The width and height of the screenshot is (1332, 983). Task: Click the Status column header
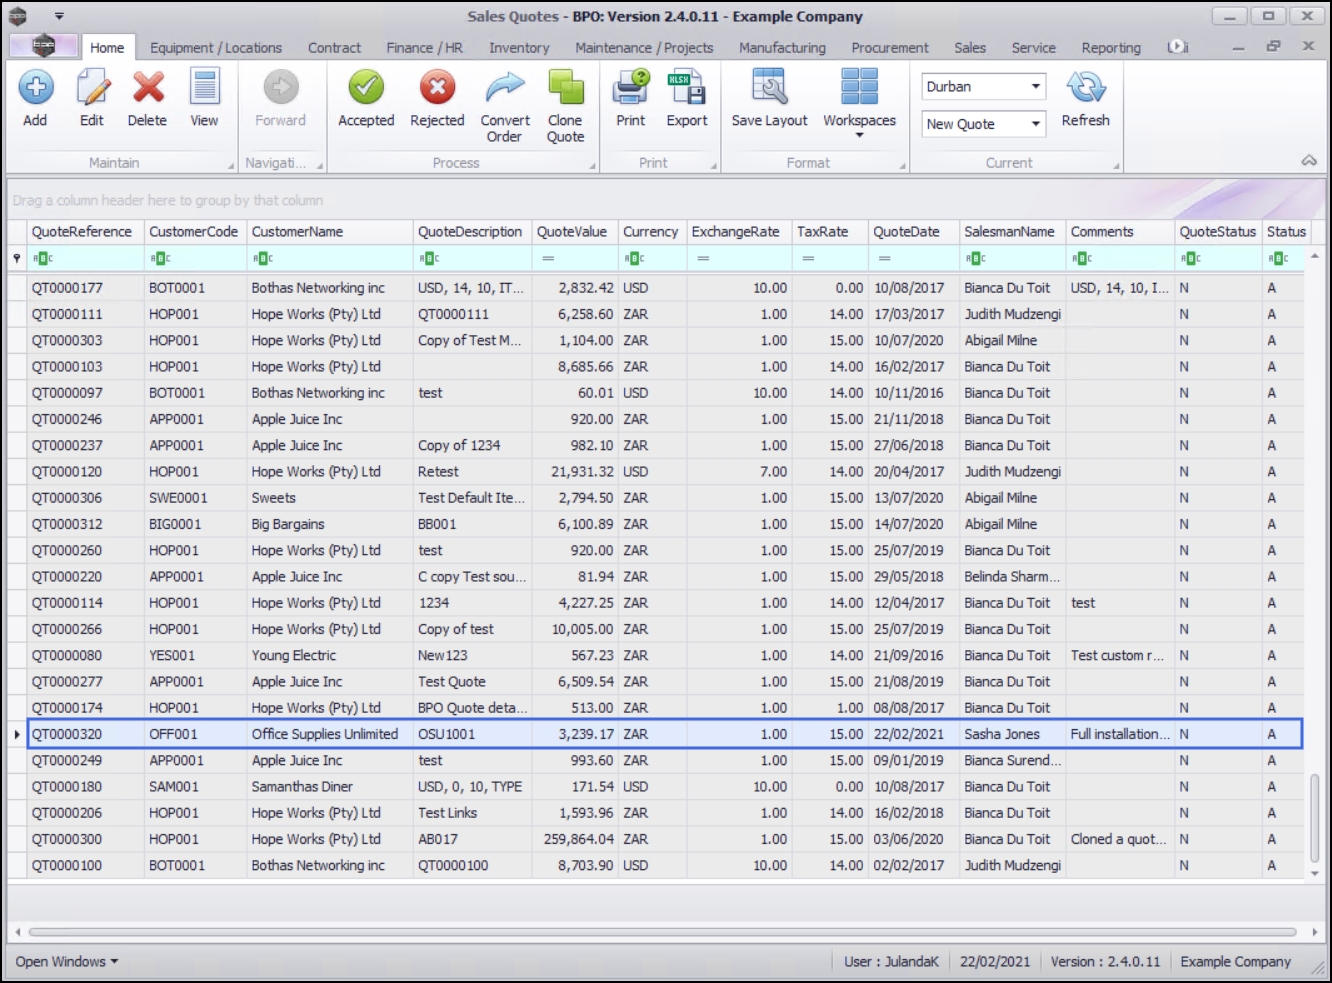coord(1286,232)
